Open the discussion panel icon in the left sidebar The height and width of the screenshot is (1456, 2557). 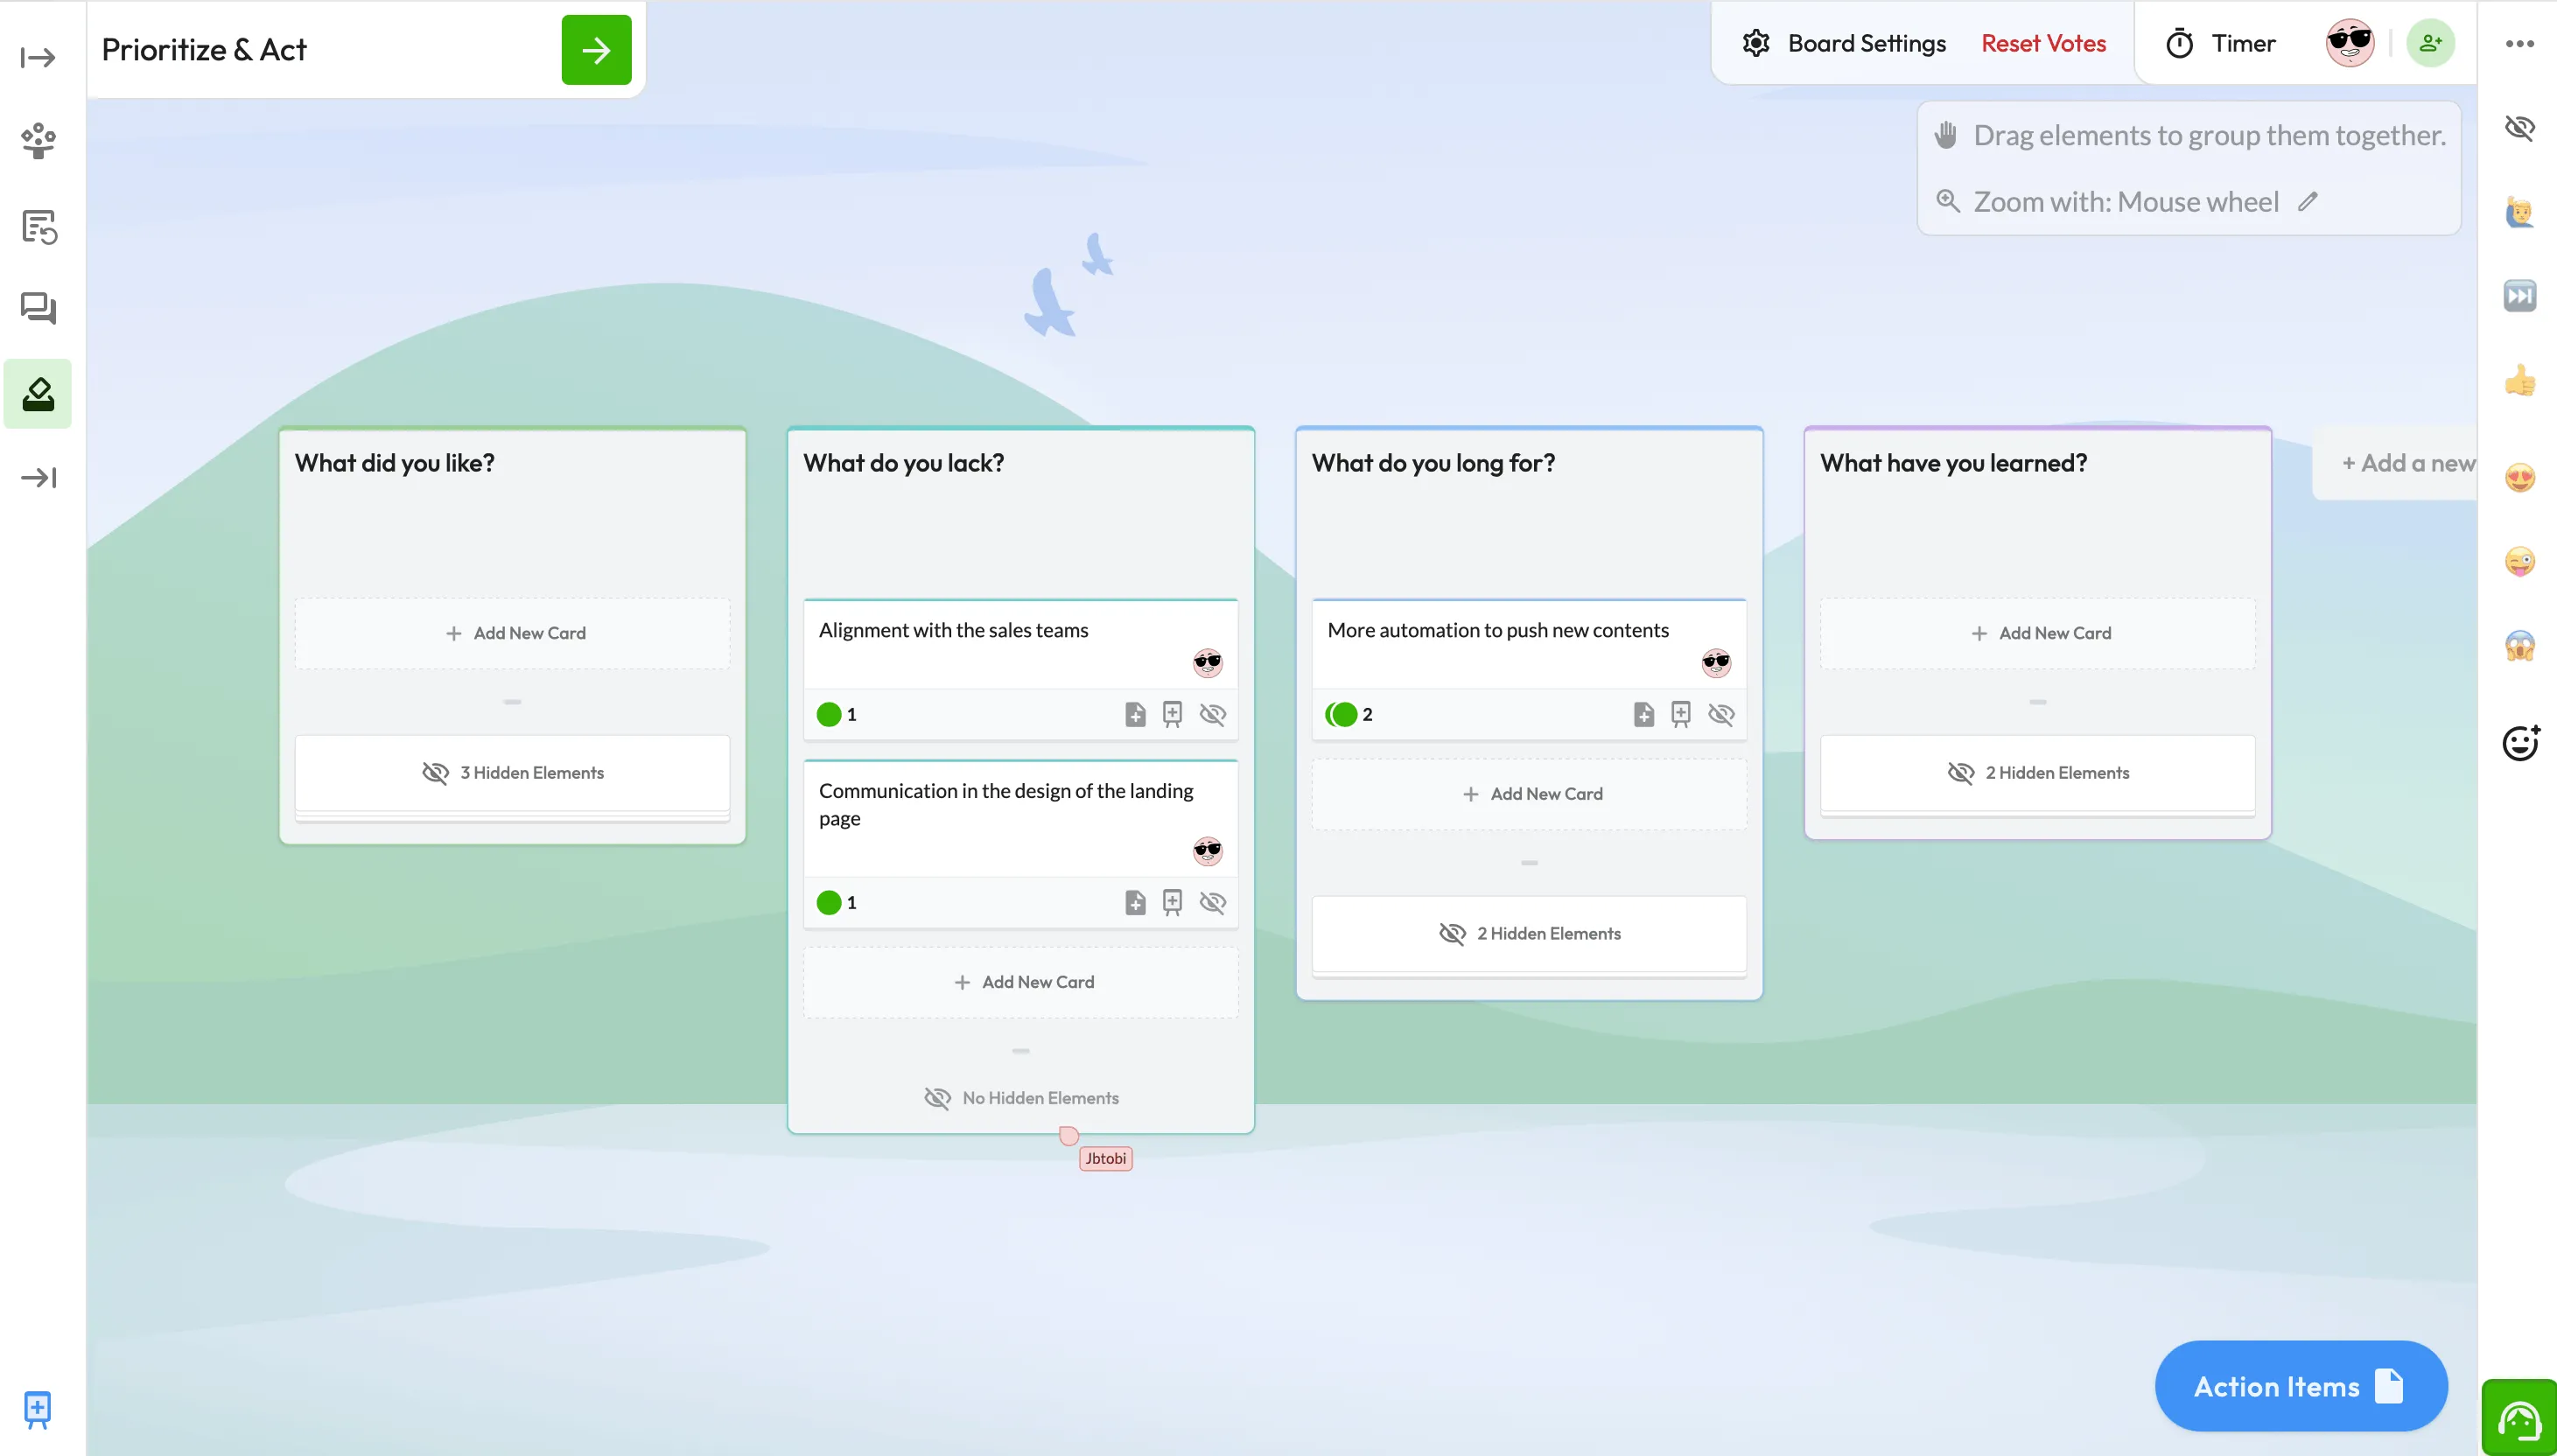point(37,308)
